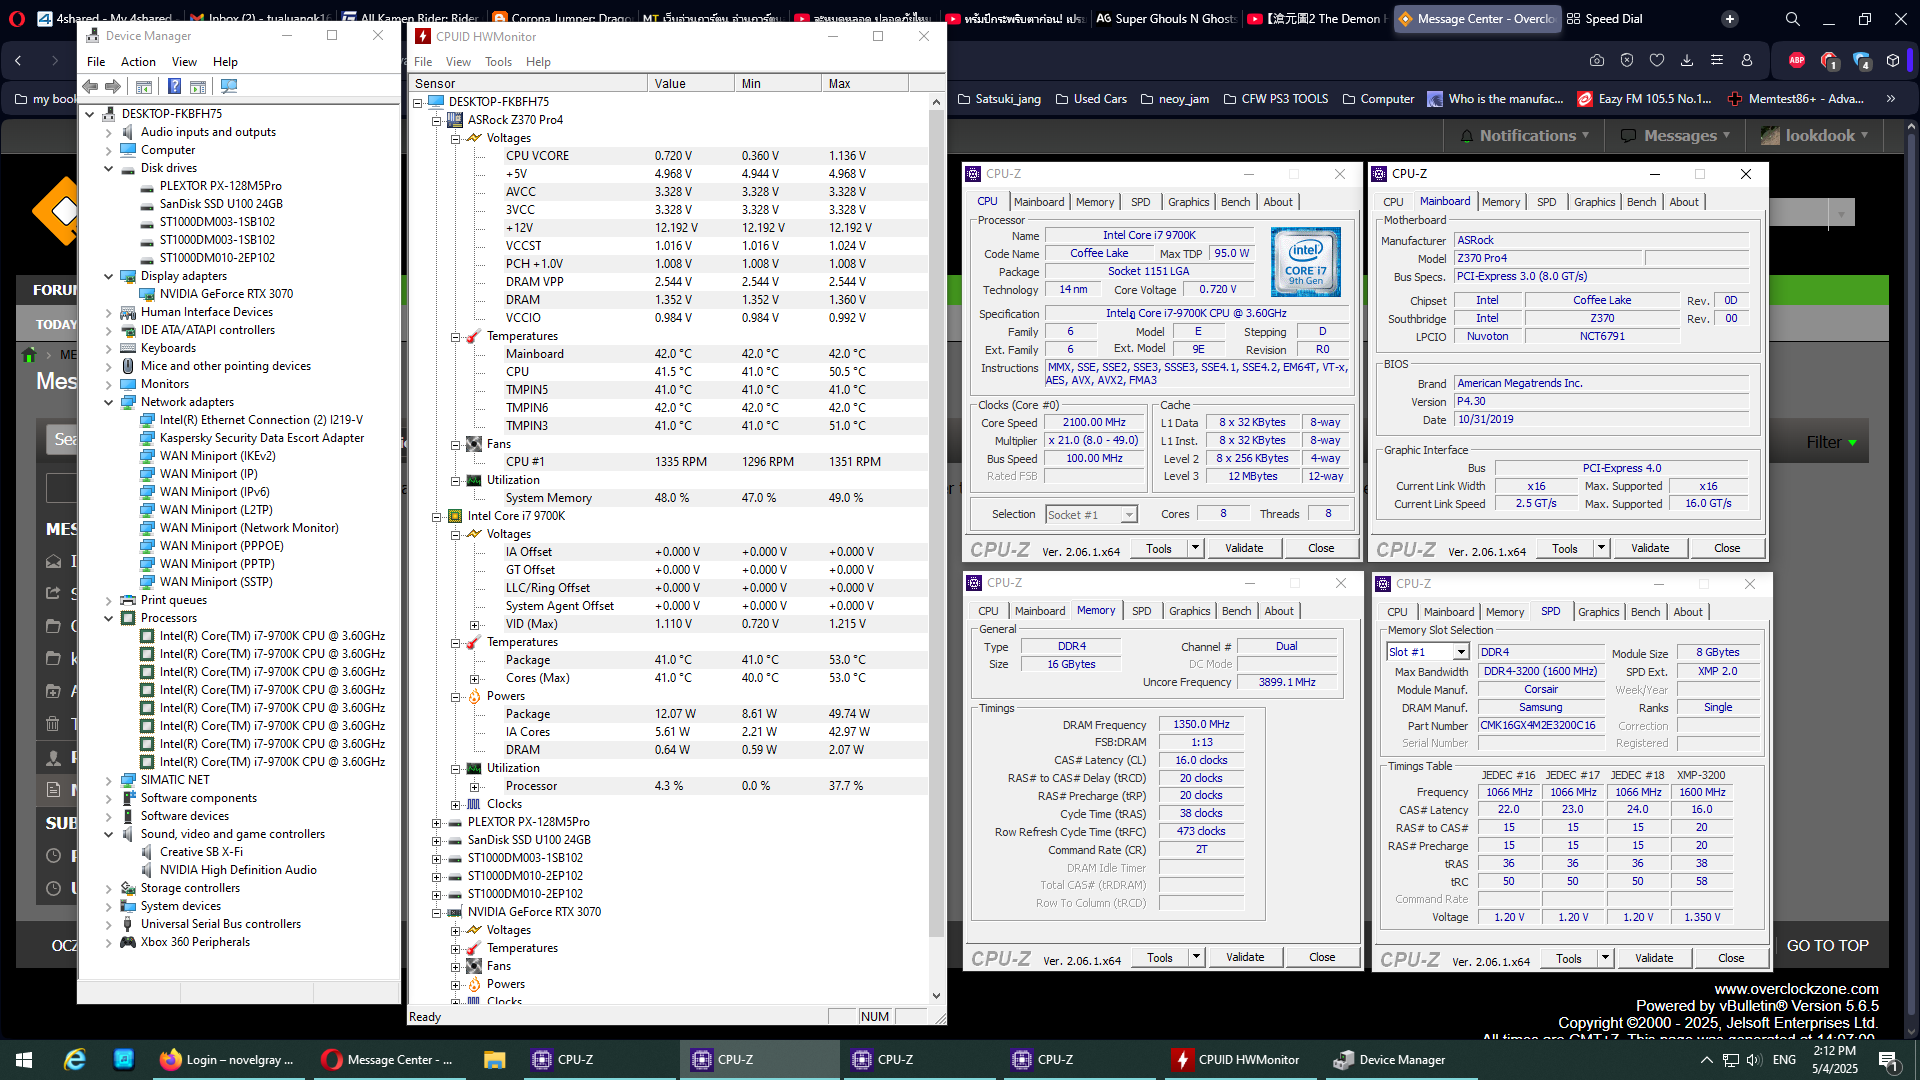Image resolution: width=1920 pixels, height=1080 pixels.
Task: Click the browser ad-blocker shield icon
Action: [x=1627, y=61]
